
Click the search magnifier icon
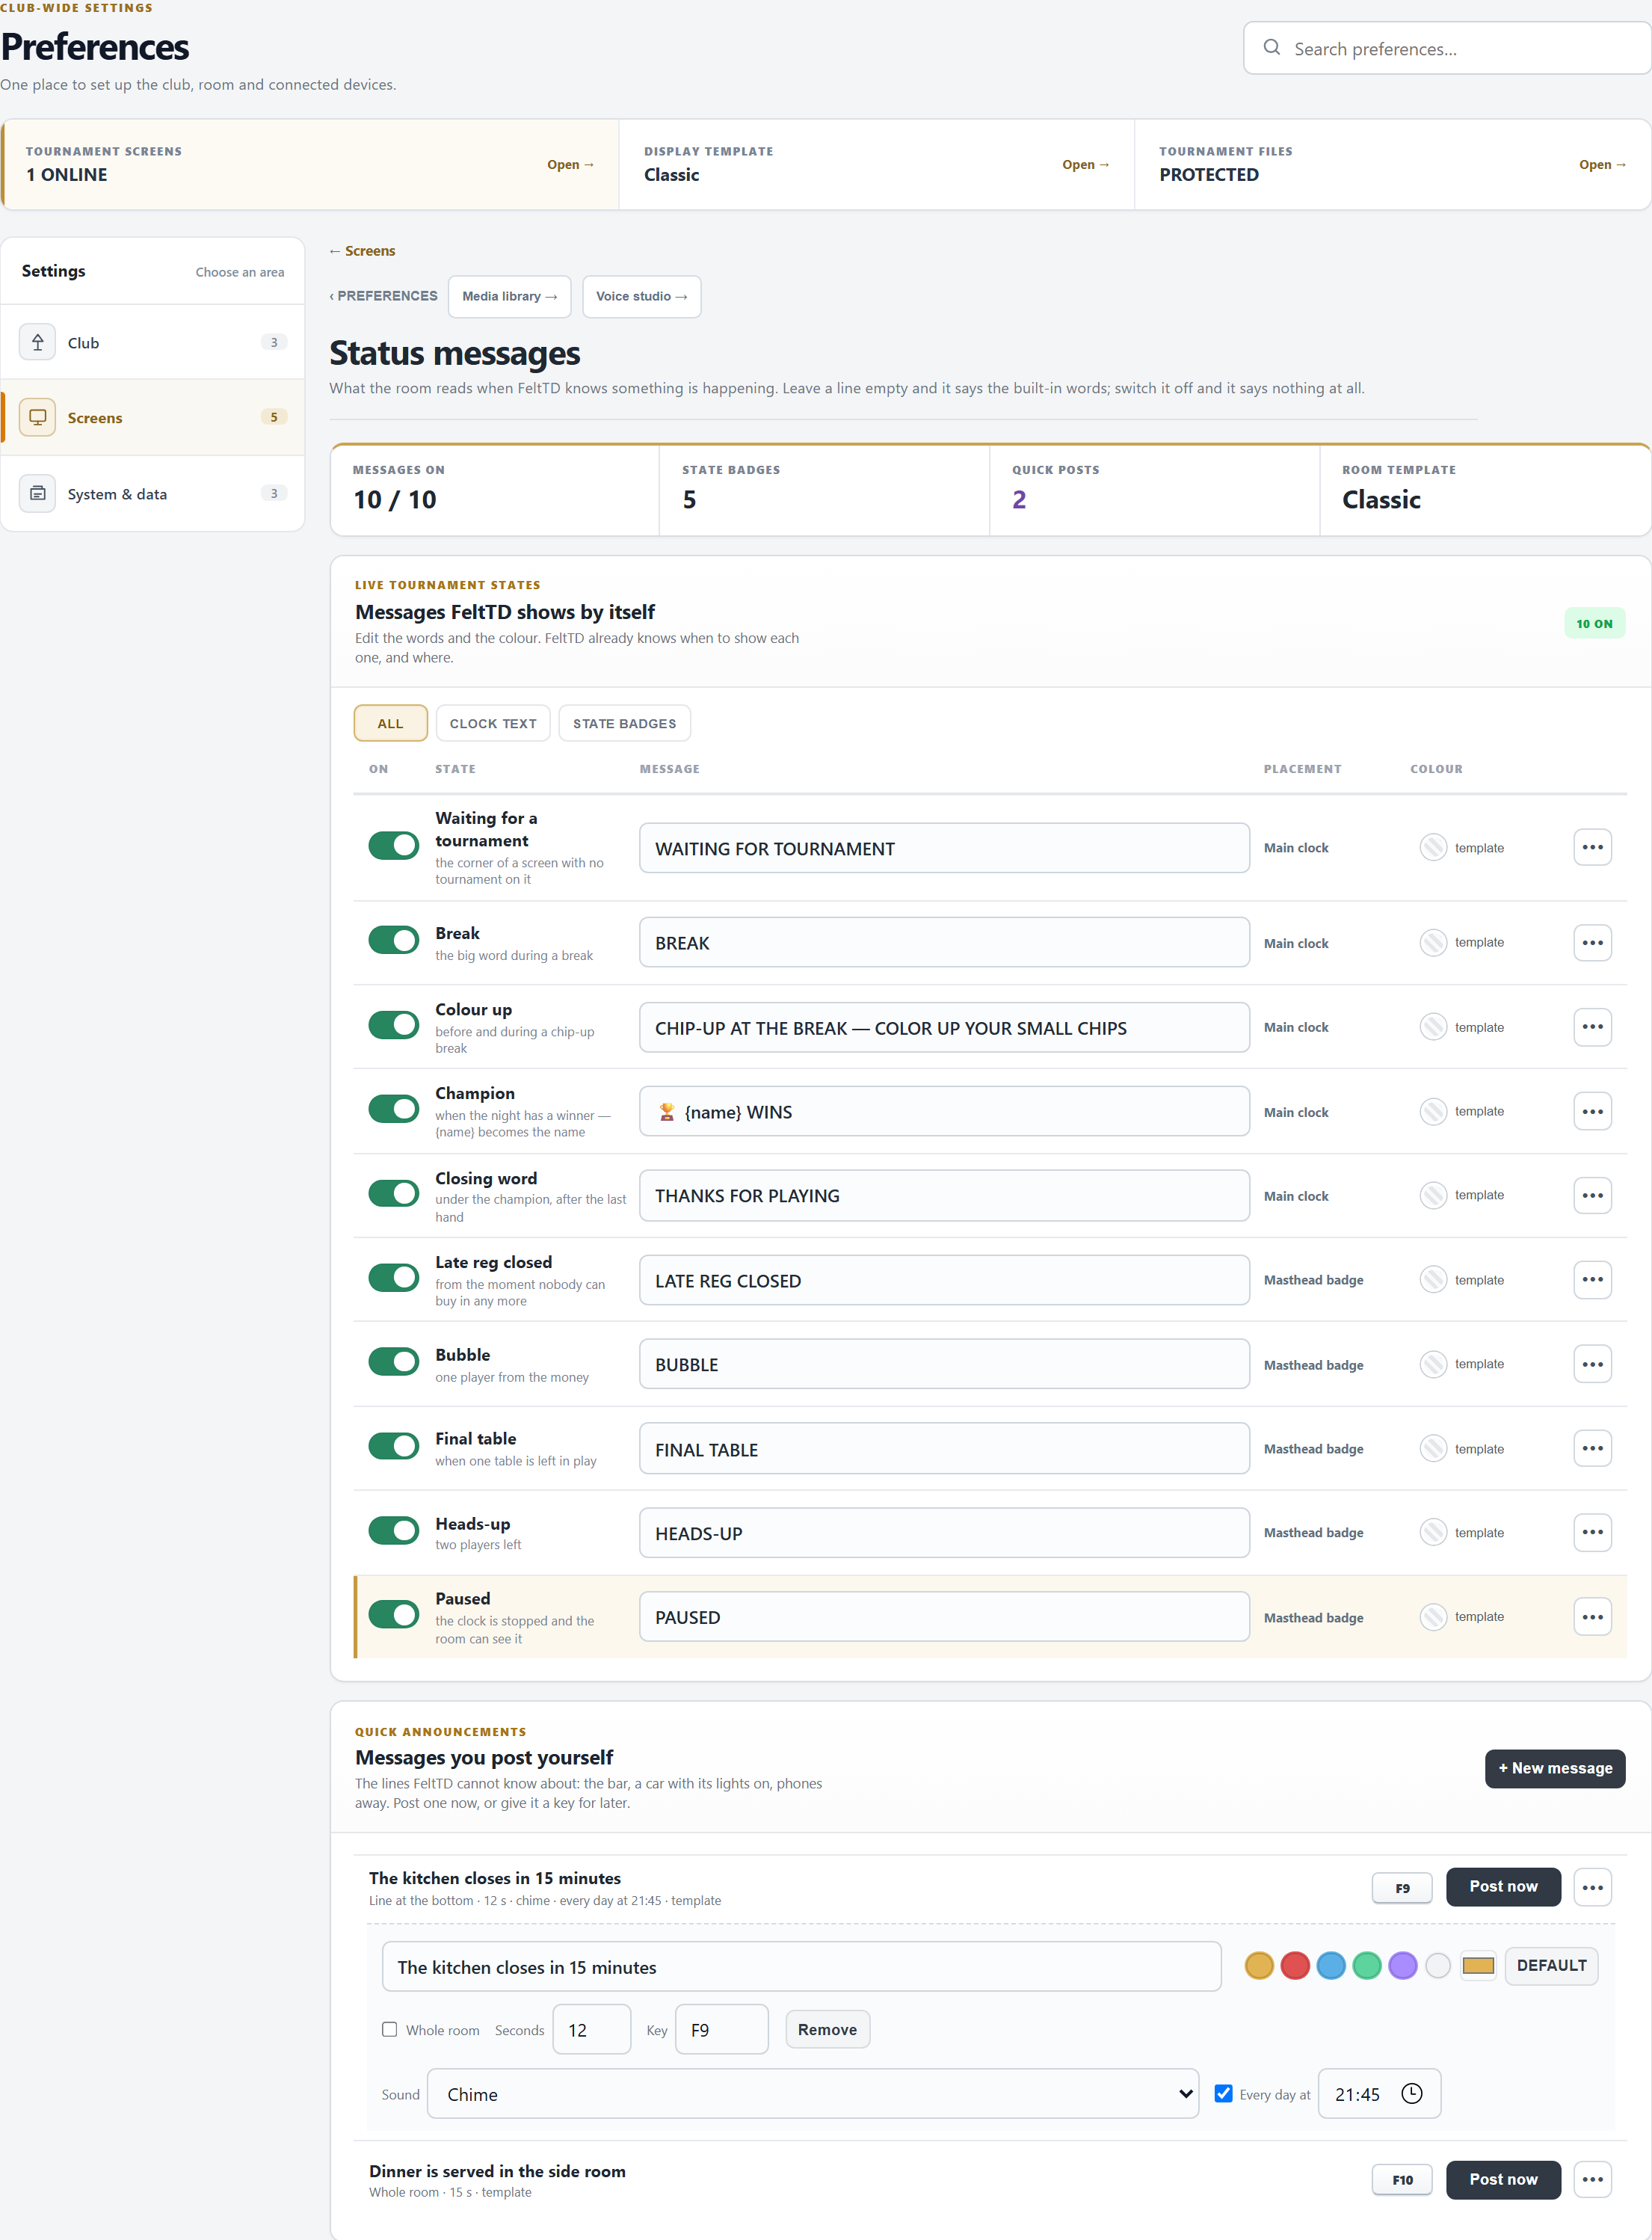[1271, 47]
